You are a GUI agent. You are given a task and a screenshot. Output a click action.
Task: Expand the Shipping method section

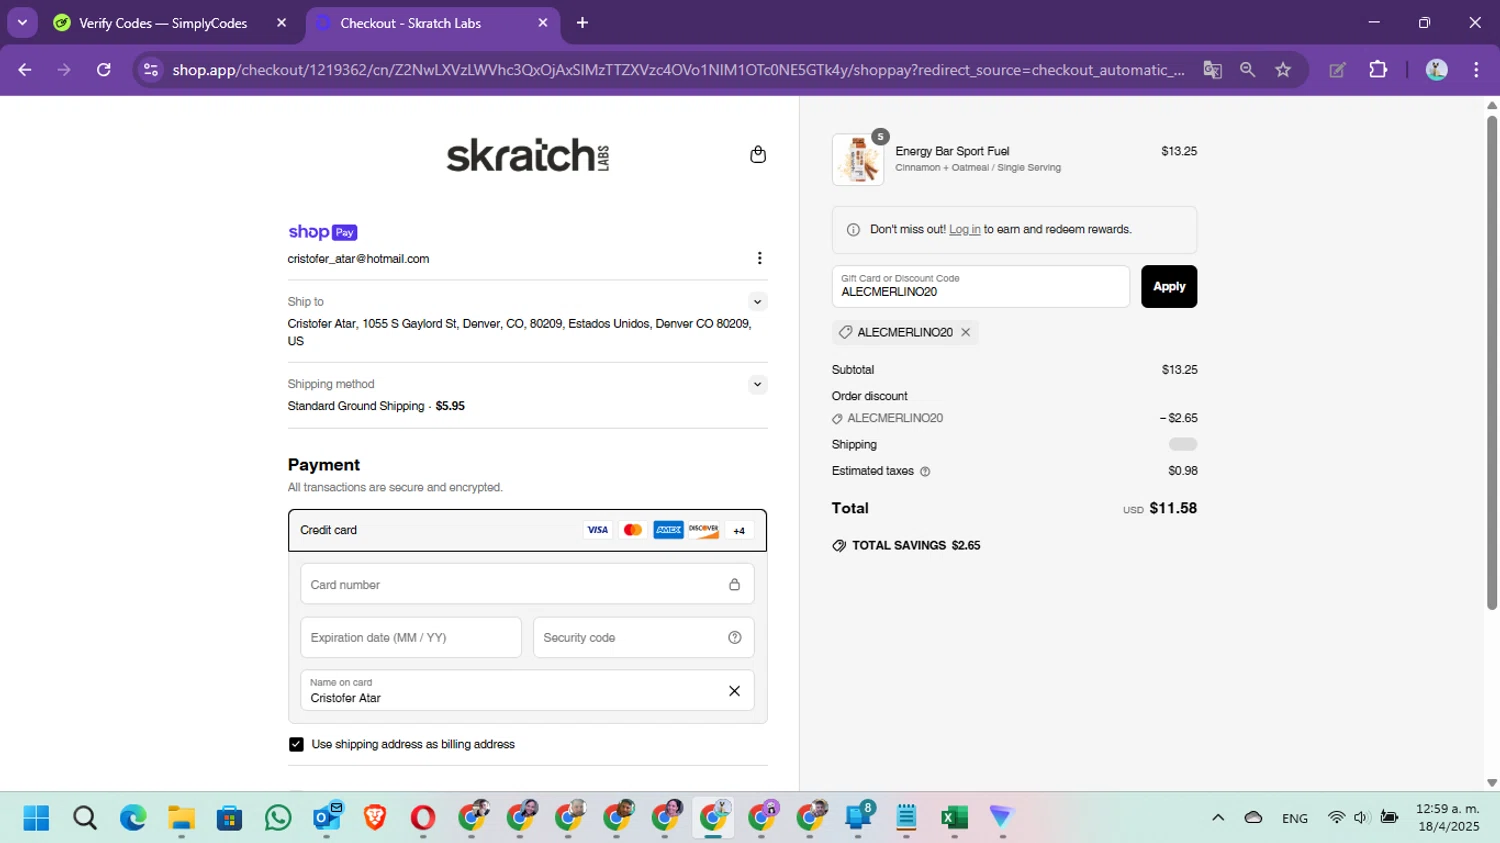758,384
